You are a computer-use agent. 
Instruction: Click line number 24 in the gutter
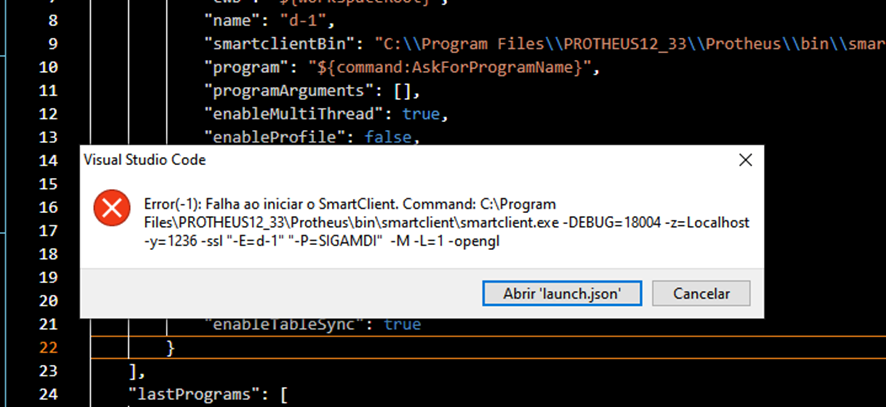49,393
